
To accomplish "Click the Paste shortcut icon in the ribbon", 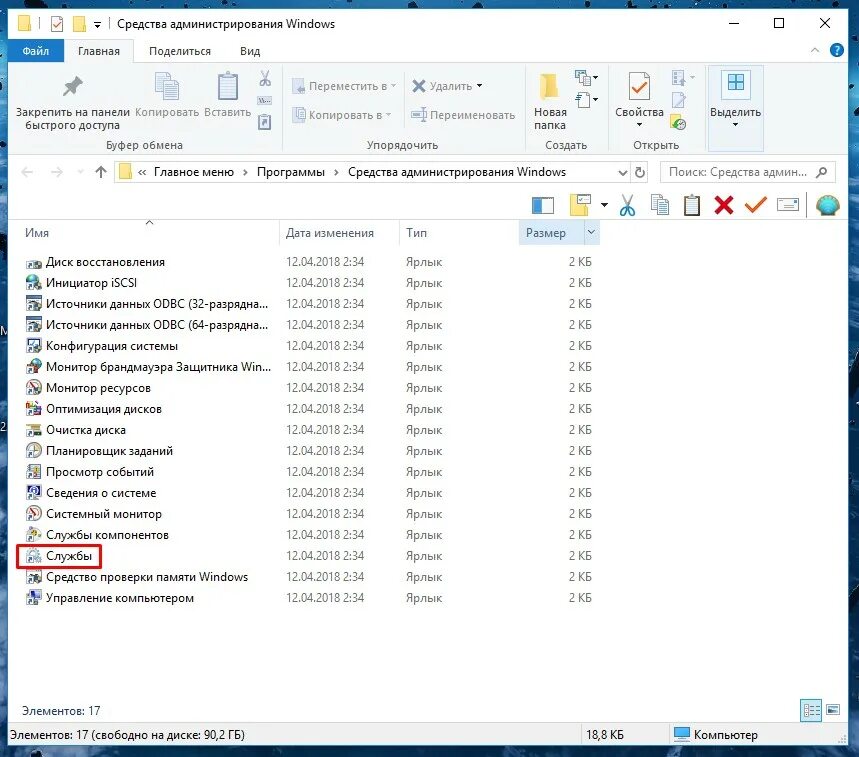I will 265,121.
